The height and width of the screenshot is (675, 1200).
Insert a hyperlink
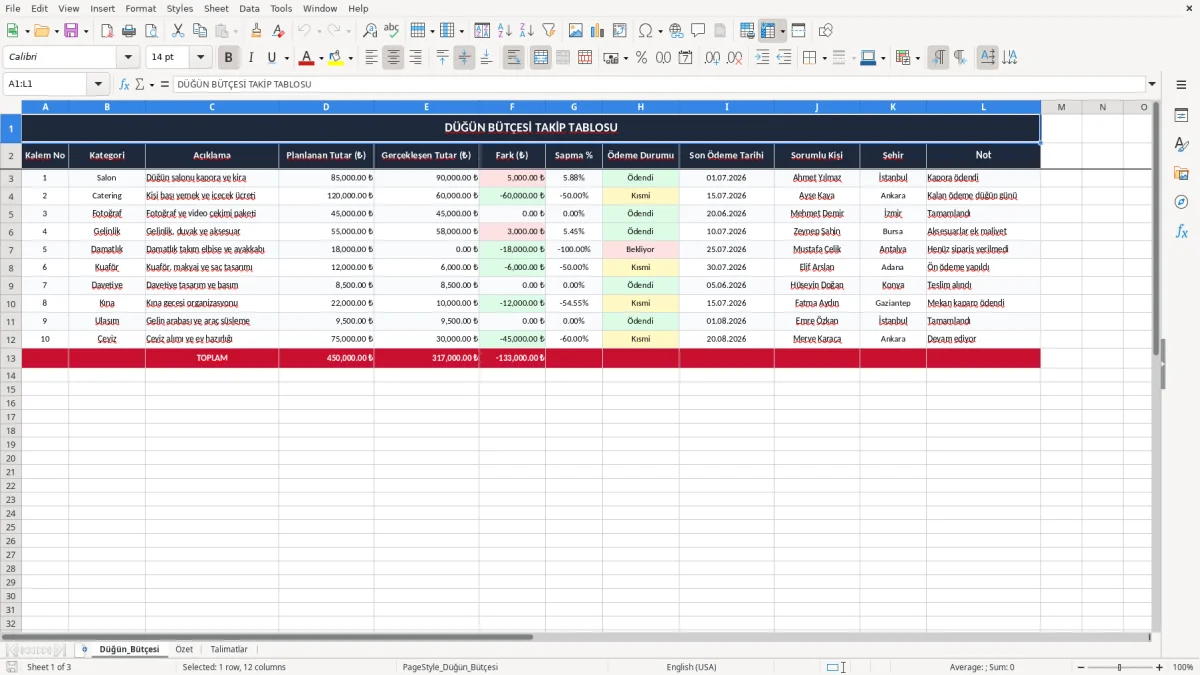[x=676, y=31]
